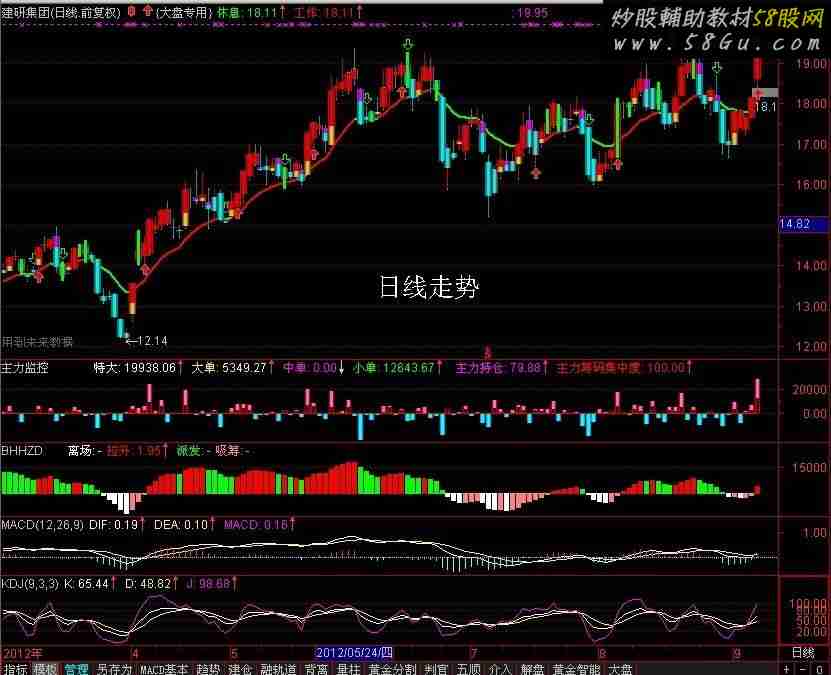
Task: Click the 12.14 low price marker
Action: tap(147, 341)
